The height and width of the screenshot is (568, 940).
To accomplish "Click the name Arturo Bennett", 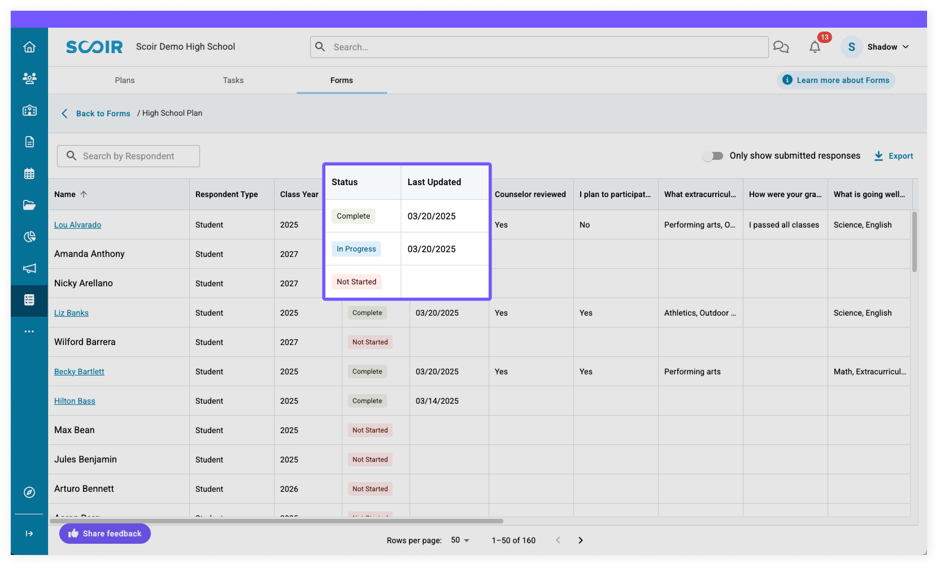I will point(84,489).
